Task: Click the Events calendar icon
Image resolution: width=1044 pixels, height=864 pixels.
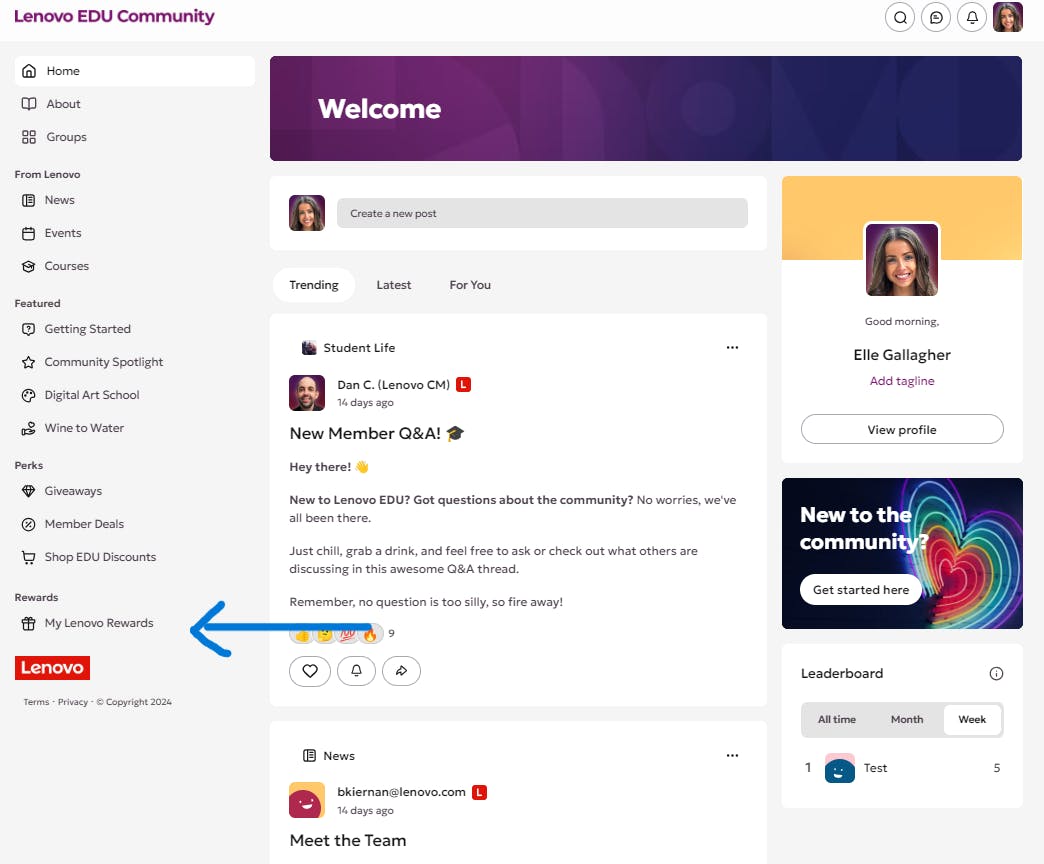Action: [29, 234]
